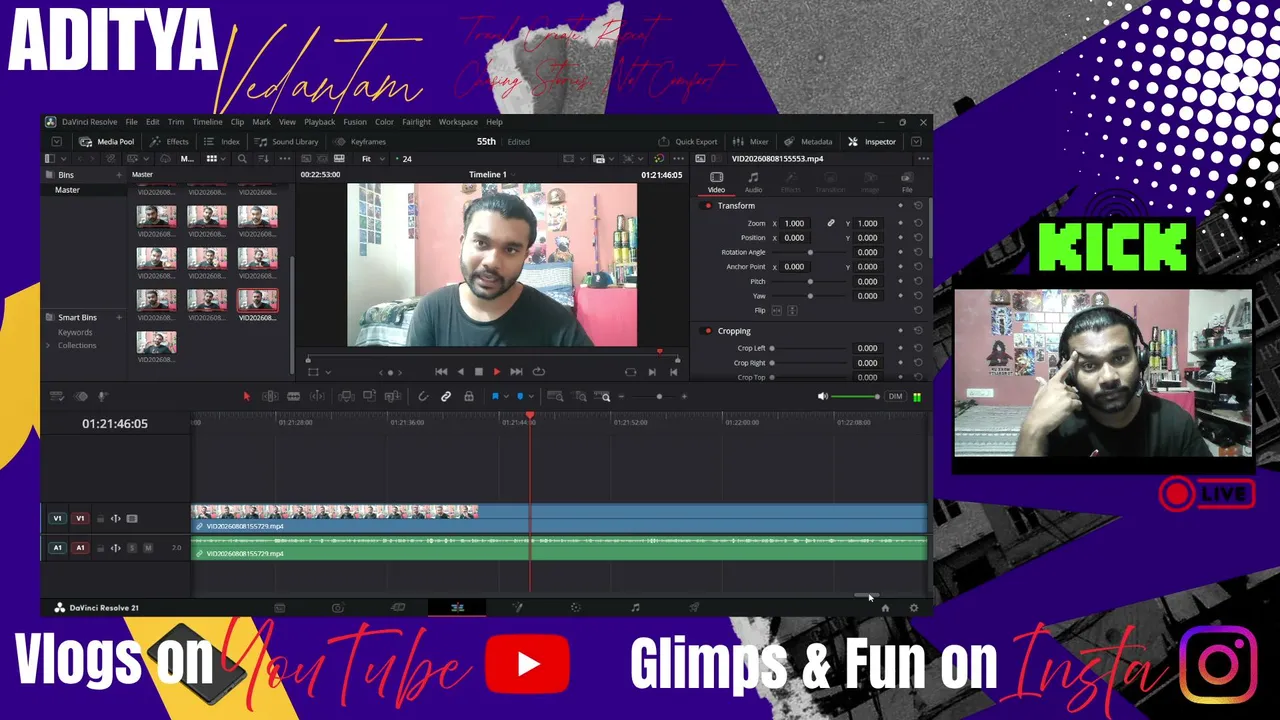Viewport: 1280px width, 720px height.
Task: Toggle the timeline Snapping magnet icon
Action: [x=423, y=397]
